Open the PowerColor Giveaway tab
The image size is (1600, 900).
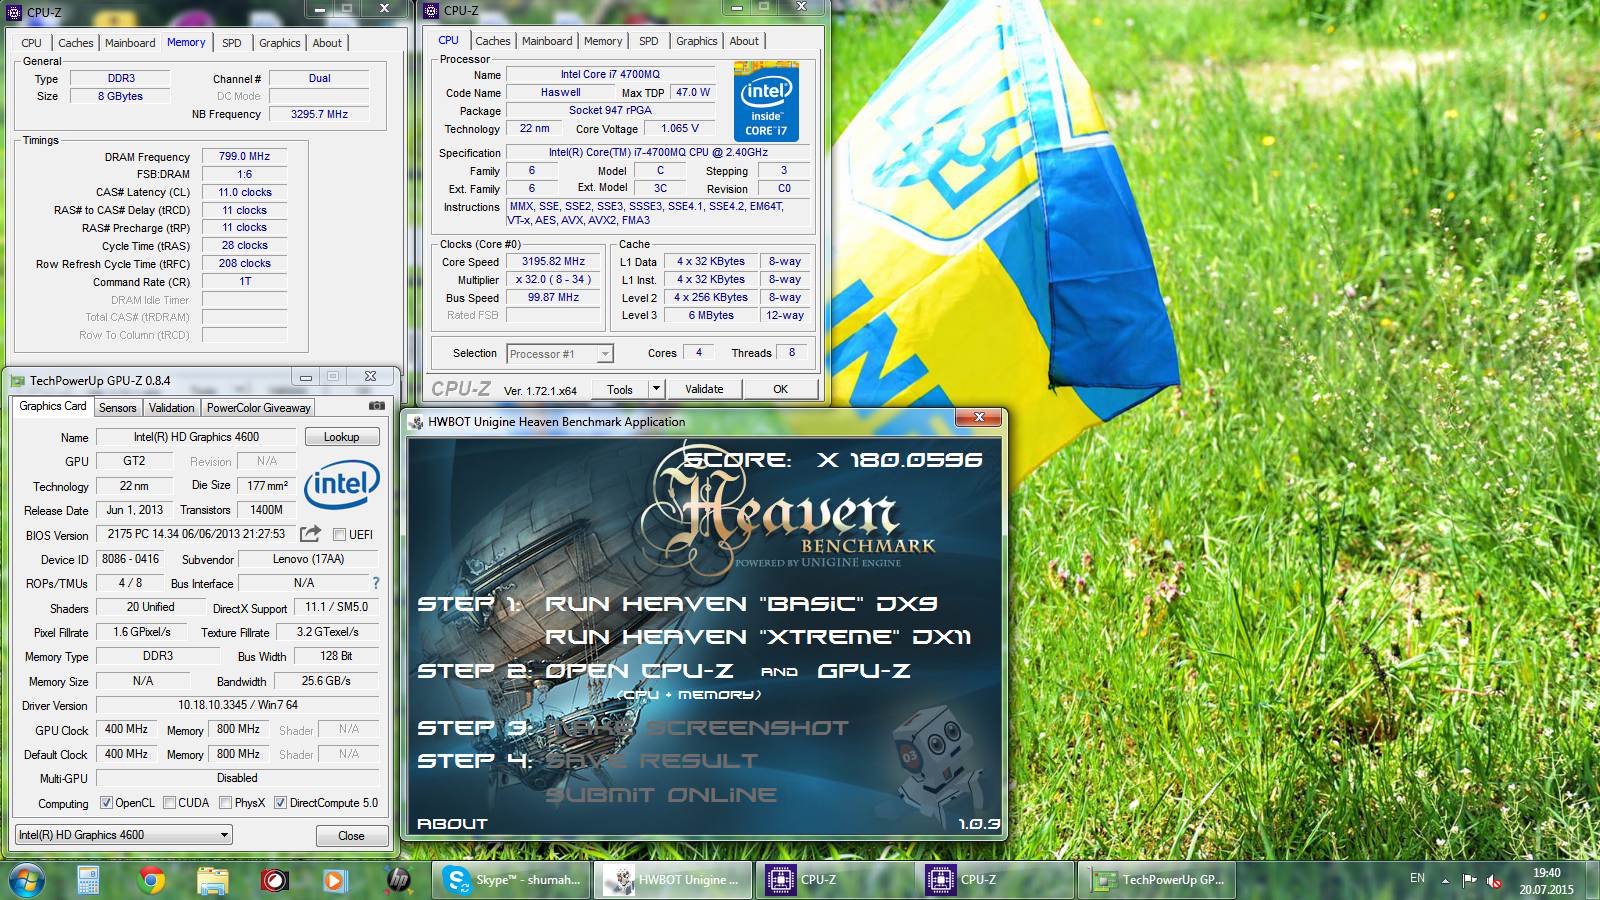coord(258,408)
